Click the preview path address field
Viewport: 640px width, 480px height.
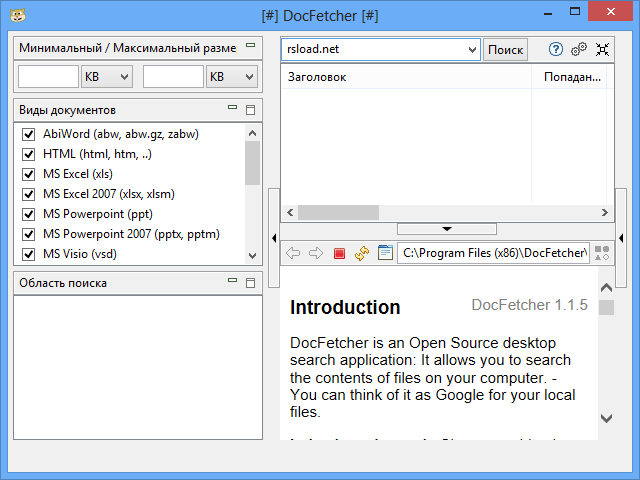(493, 253)
